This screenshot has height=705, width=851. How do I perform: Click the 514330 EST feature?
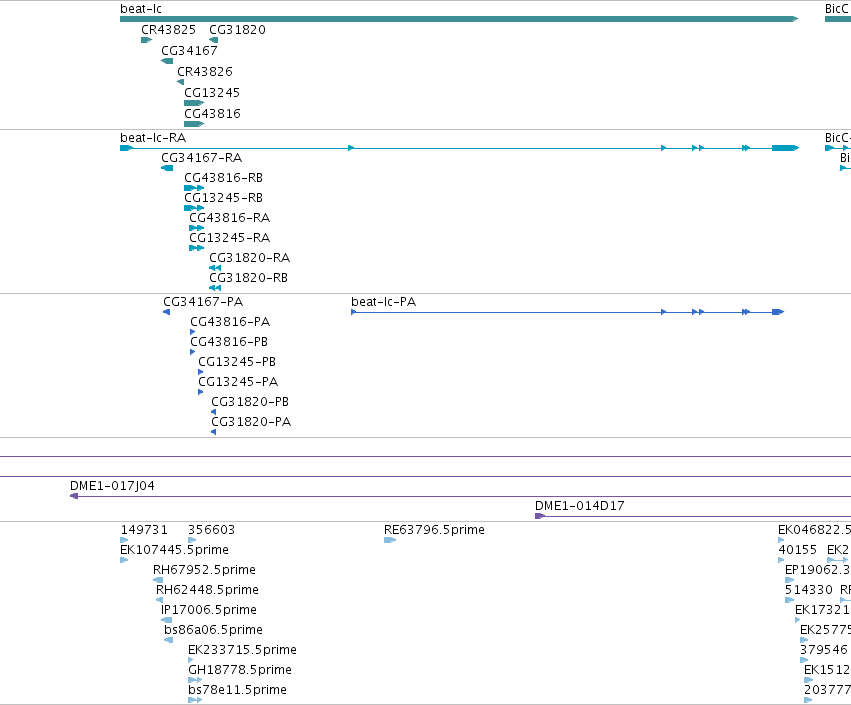(x=790, y=600)
